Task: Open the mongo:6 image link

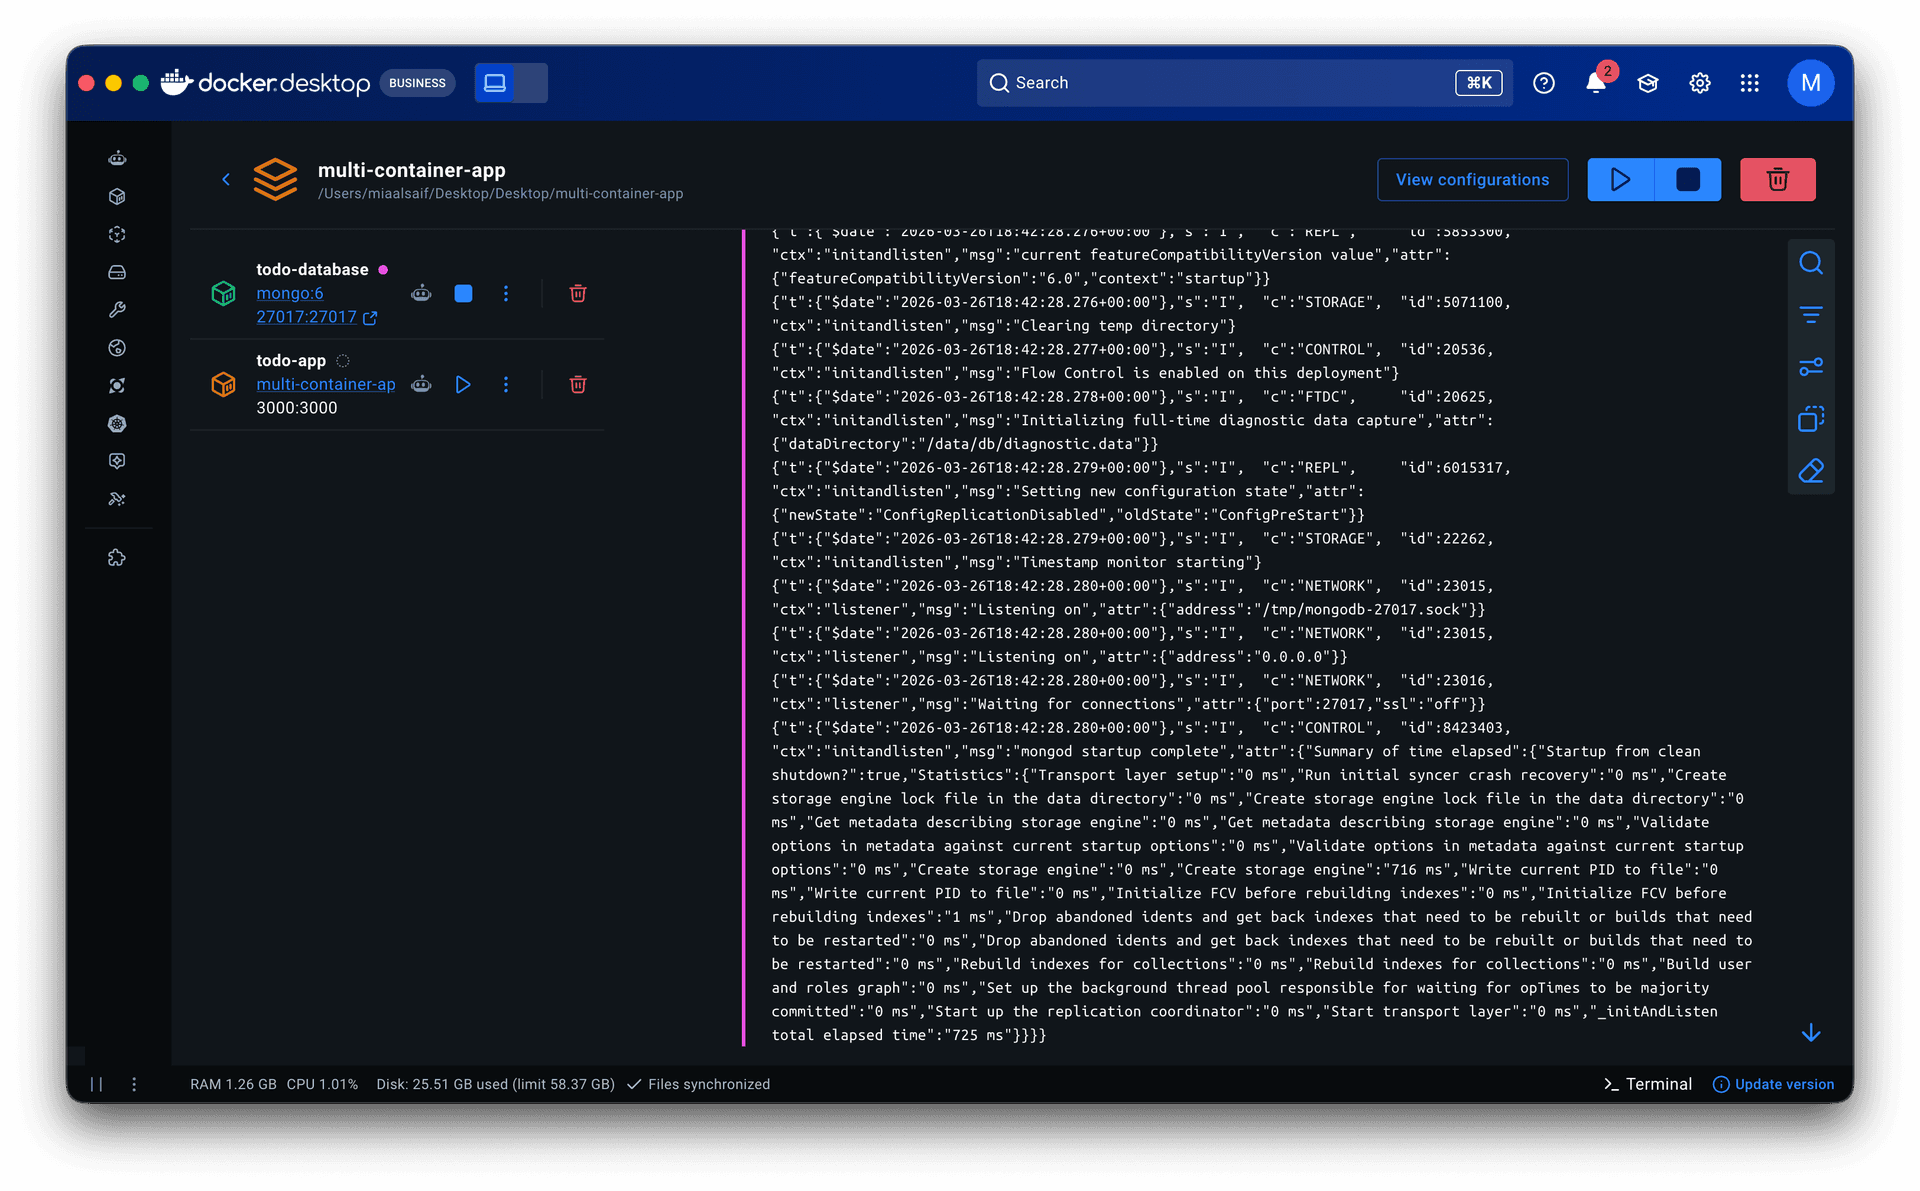Action: coord(289,293)
